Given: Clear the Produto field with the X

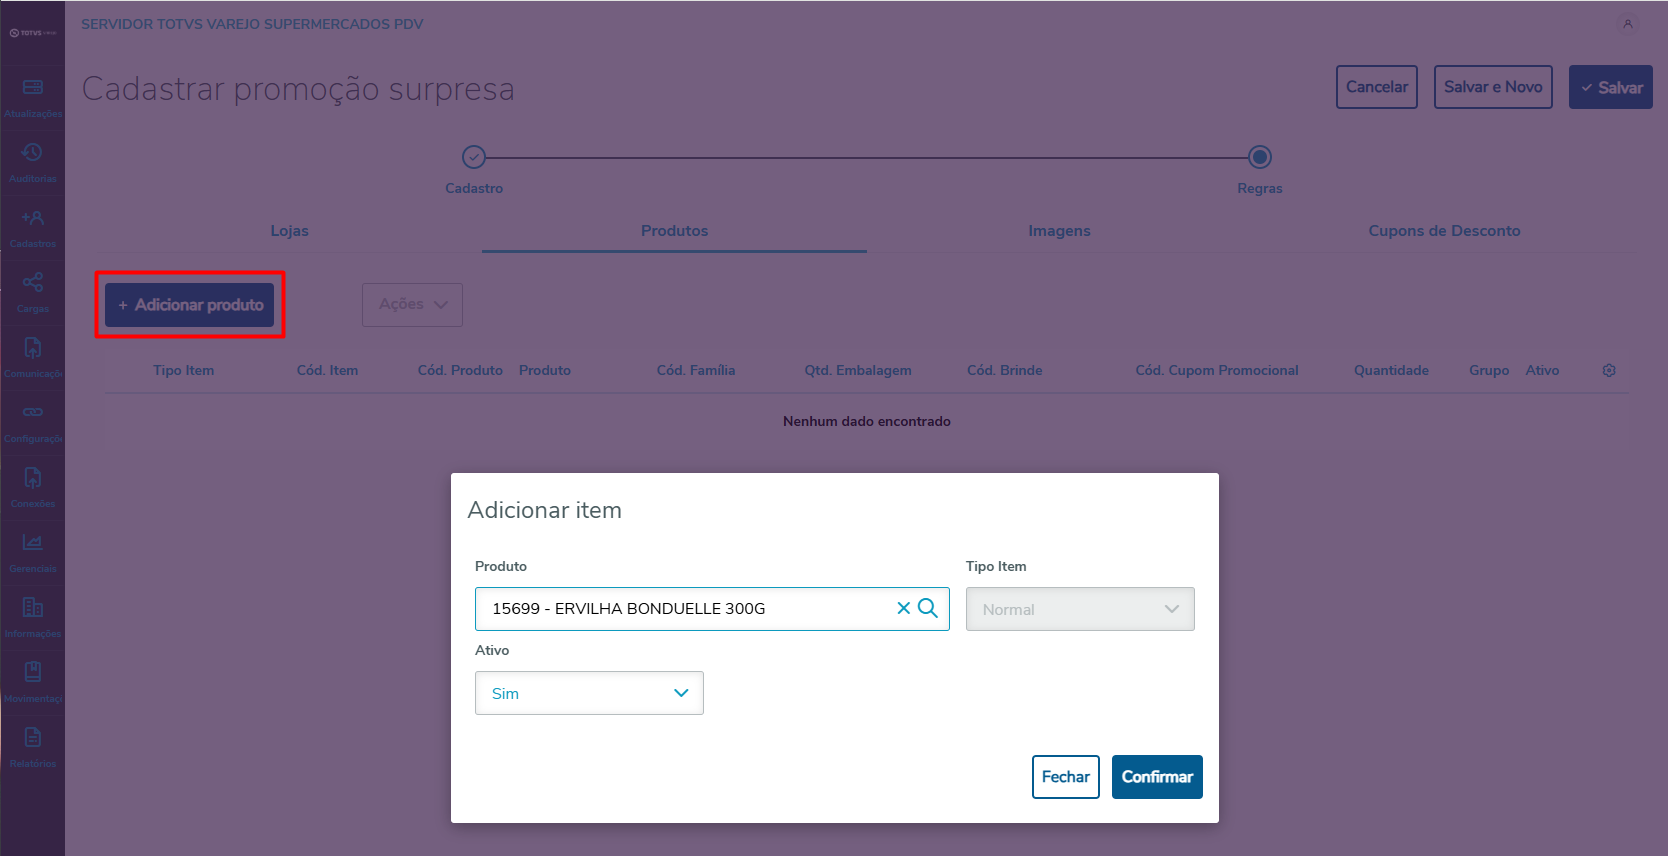Looking at the screenshot, I should 903,608.
